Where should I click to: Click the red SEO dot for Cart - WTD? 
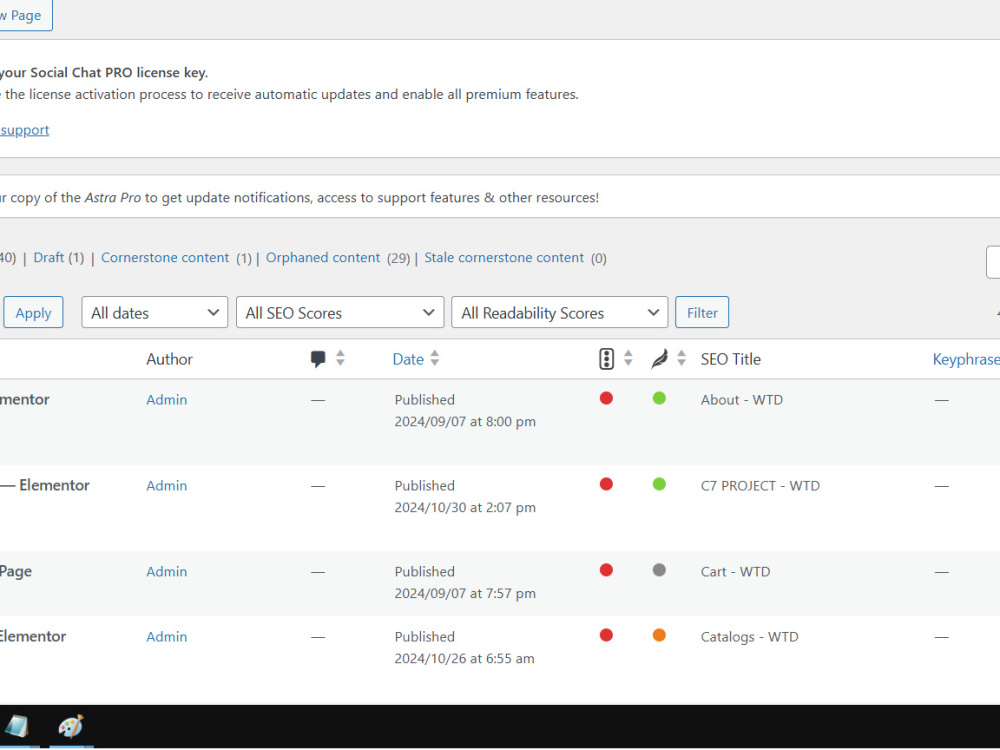607,570
